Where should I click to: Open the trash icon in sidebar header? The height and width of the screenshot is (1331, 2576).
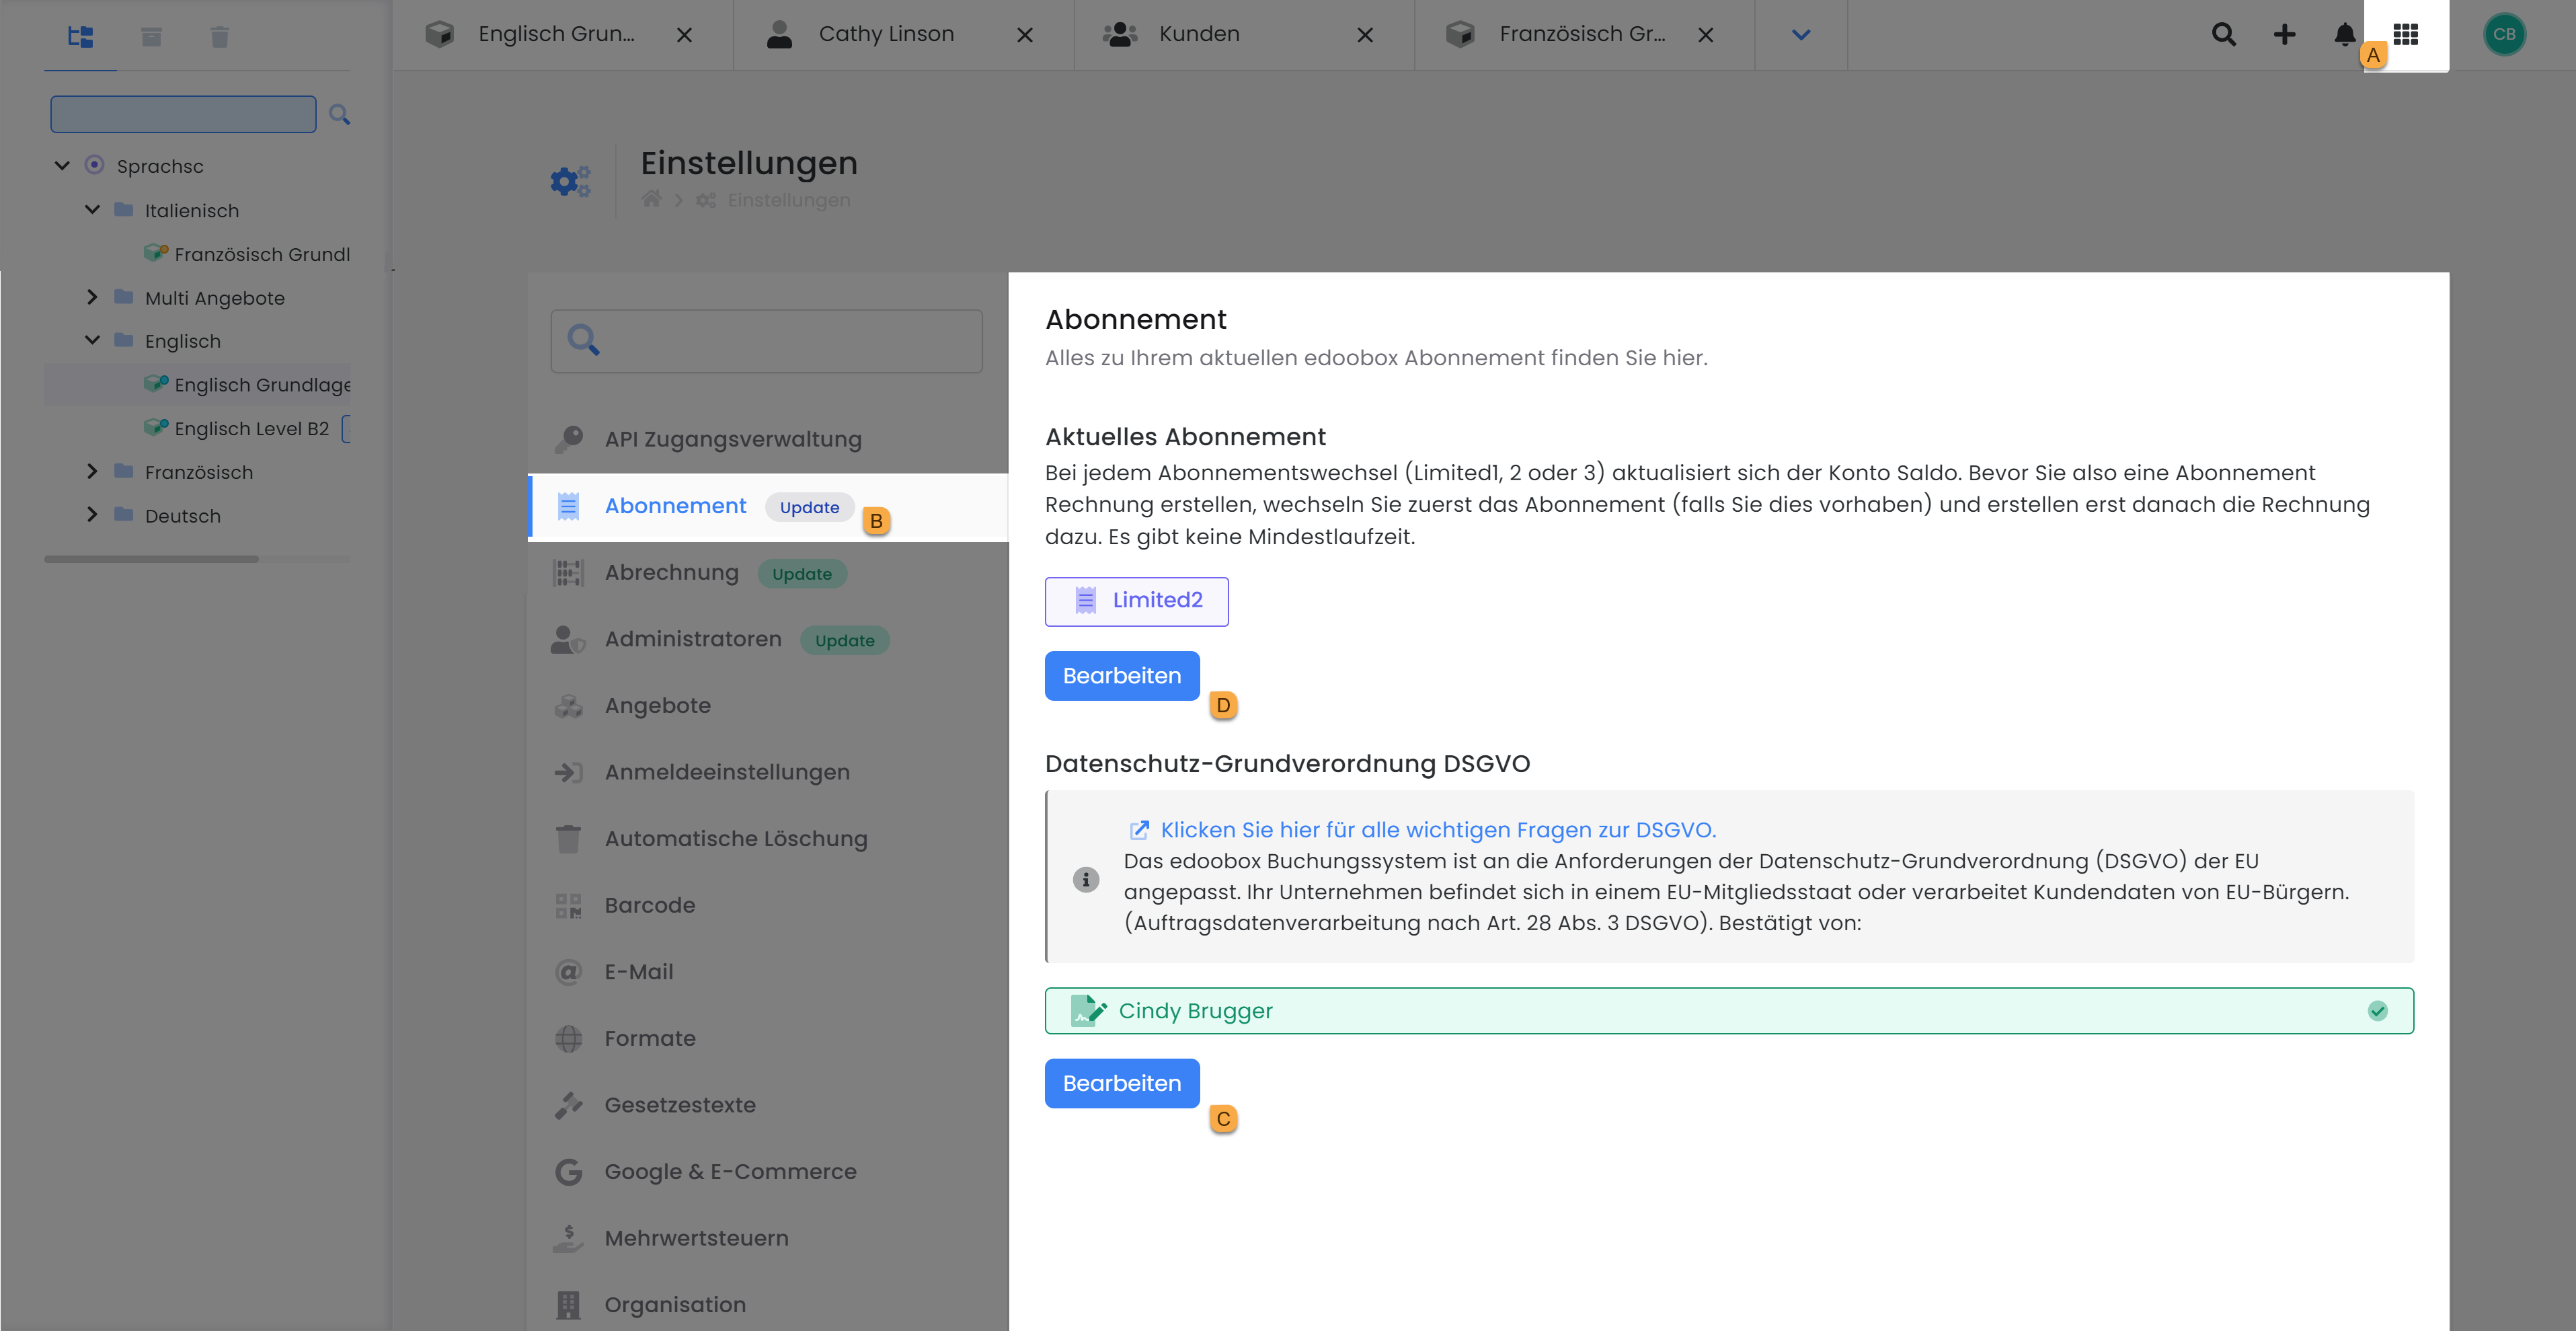220,37
